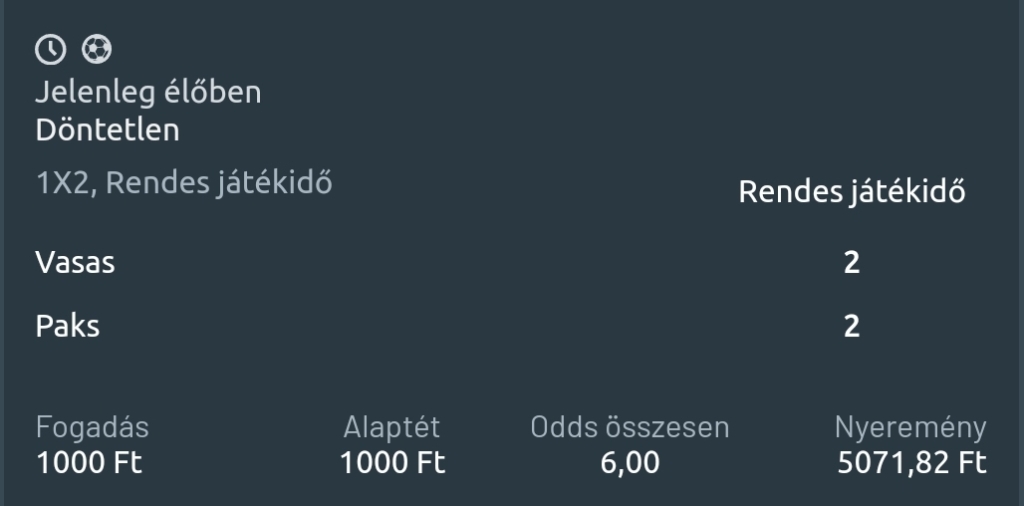Screen dimensions: 1024x506
Task: Click the soccer ball sport icon
Action: point(96,49)
